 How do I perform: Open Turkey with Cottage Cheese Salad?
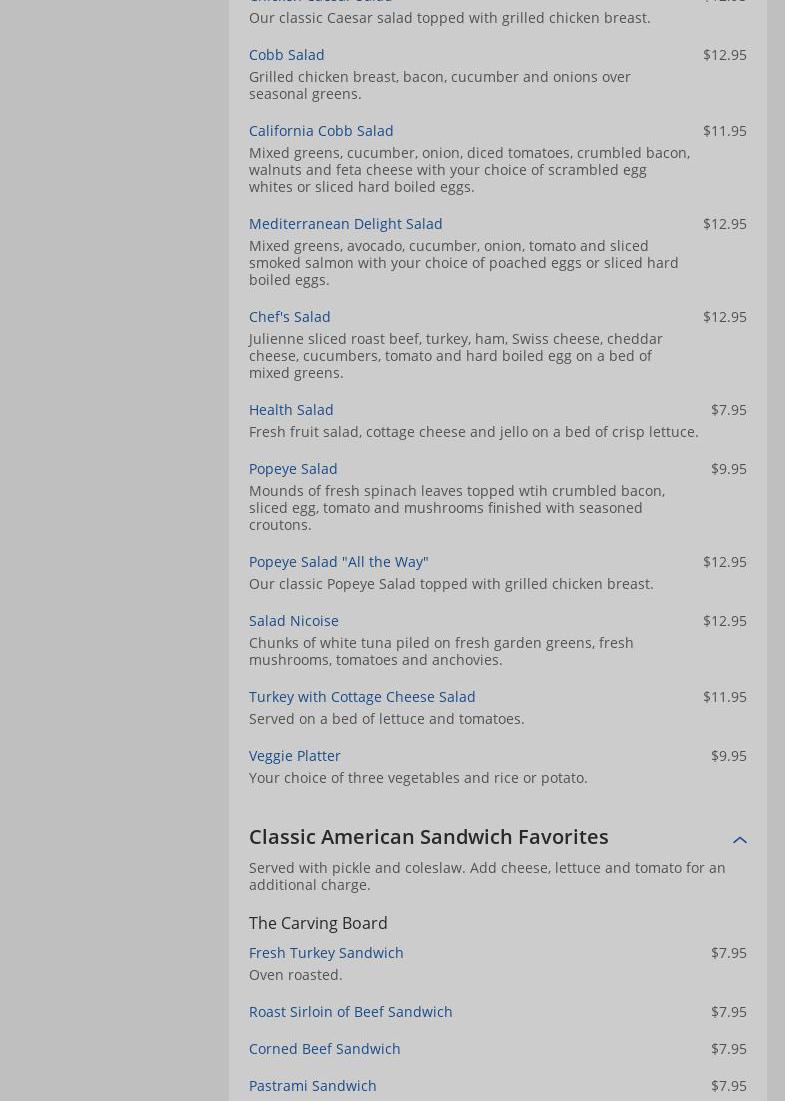[x=362, y=697]
